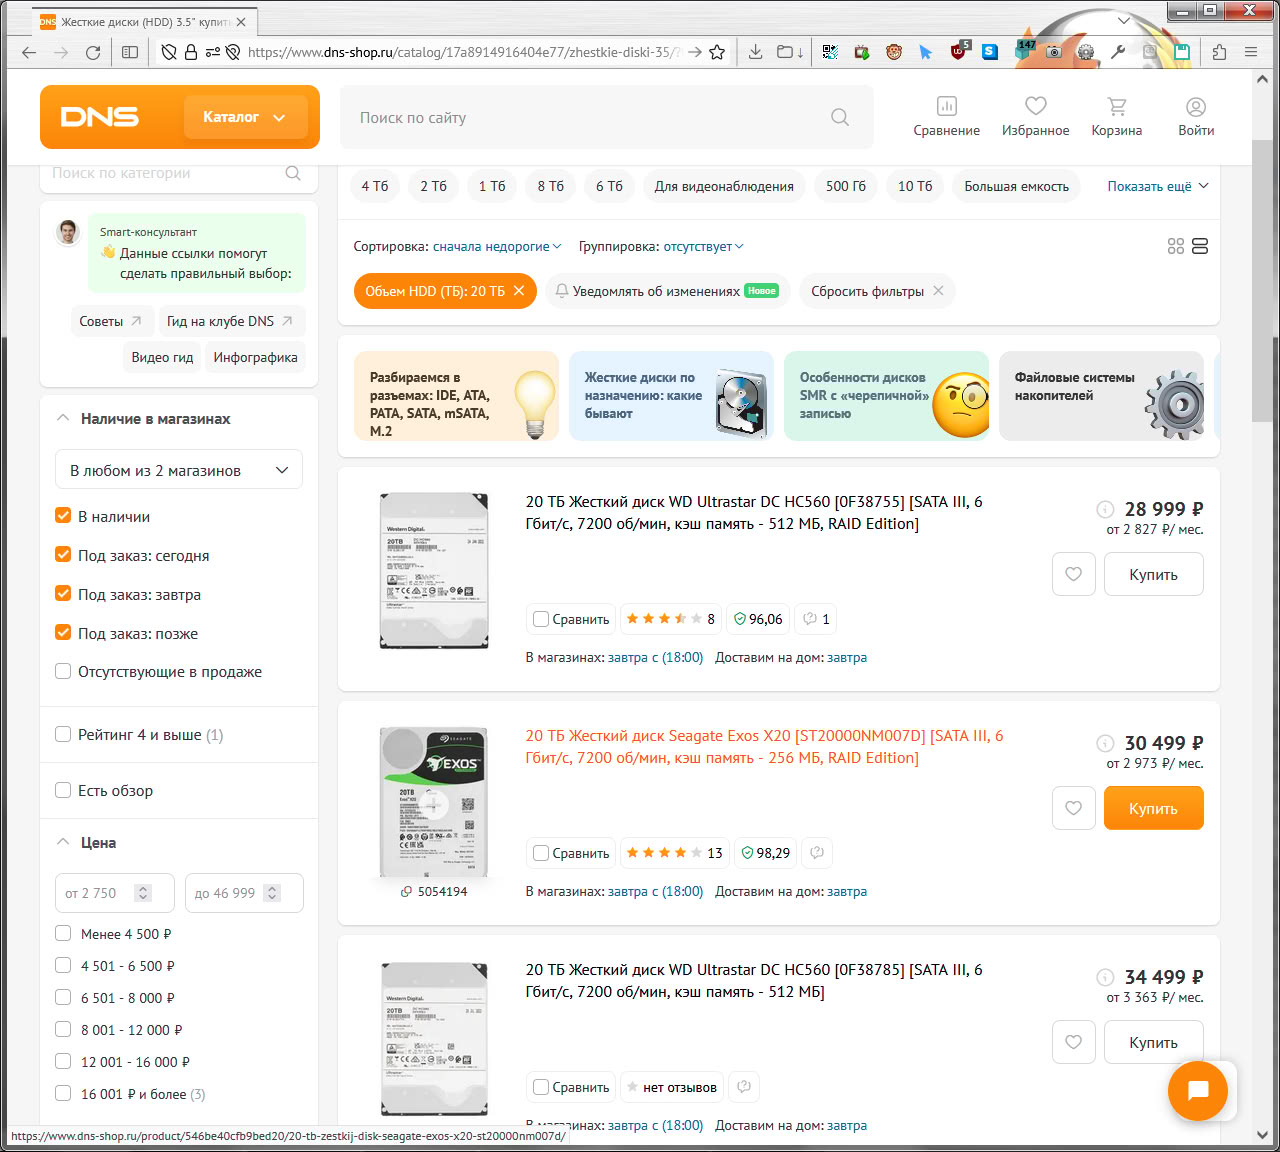This screenshot has width=1280, height=1152.
Task: Click the stepper on the до 46 999 field
Action: pyautogui.click(x=272, y=893)
